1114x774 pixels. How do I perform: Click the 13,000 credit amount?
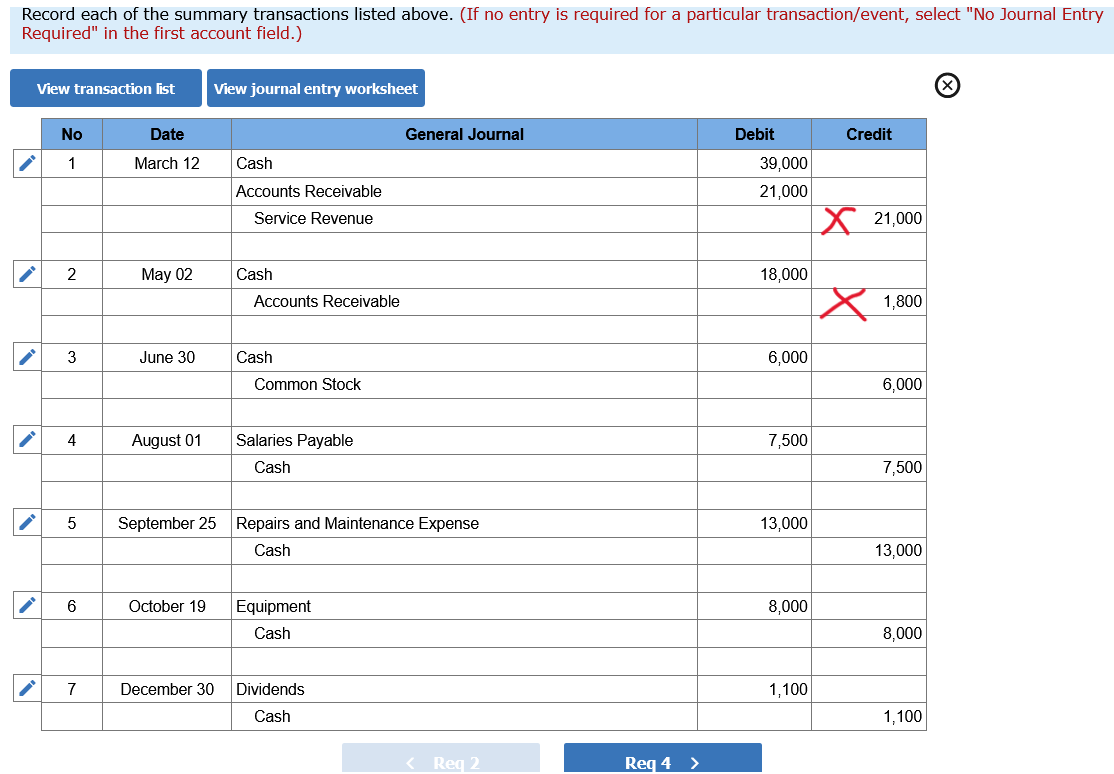click(x=869, y=551)
